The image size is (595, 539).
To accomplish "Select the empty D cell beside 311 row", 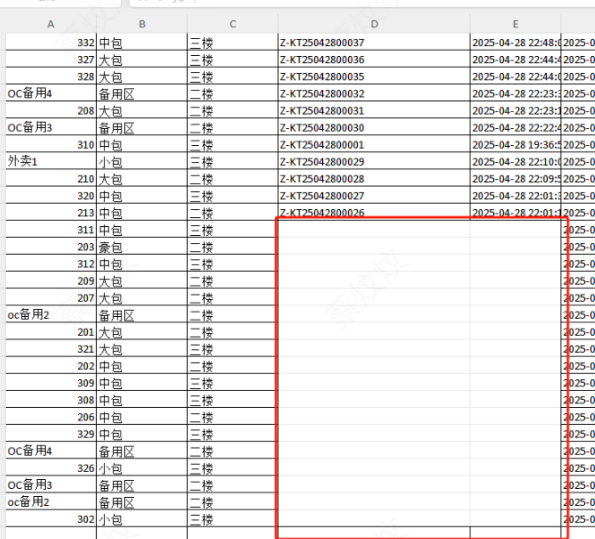I will pos(374,230).
